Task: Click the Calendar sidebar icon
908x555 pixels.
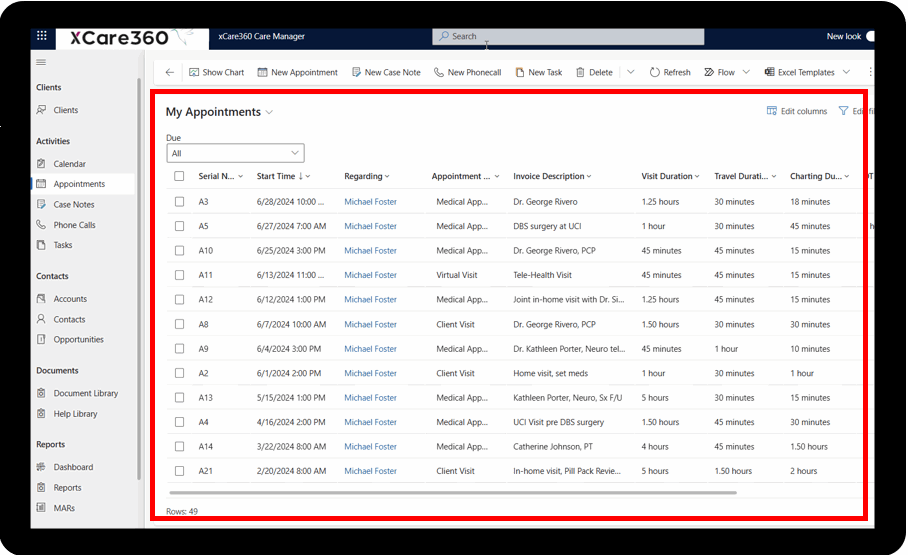Action: click(x=41, y=163)
